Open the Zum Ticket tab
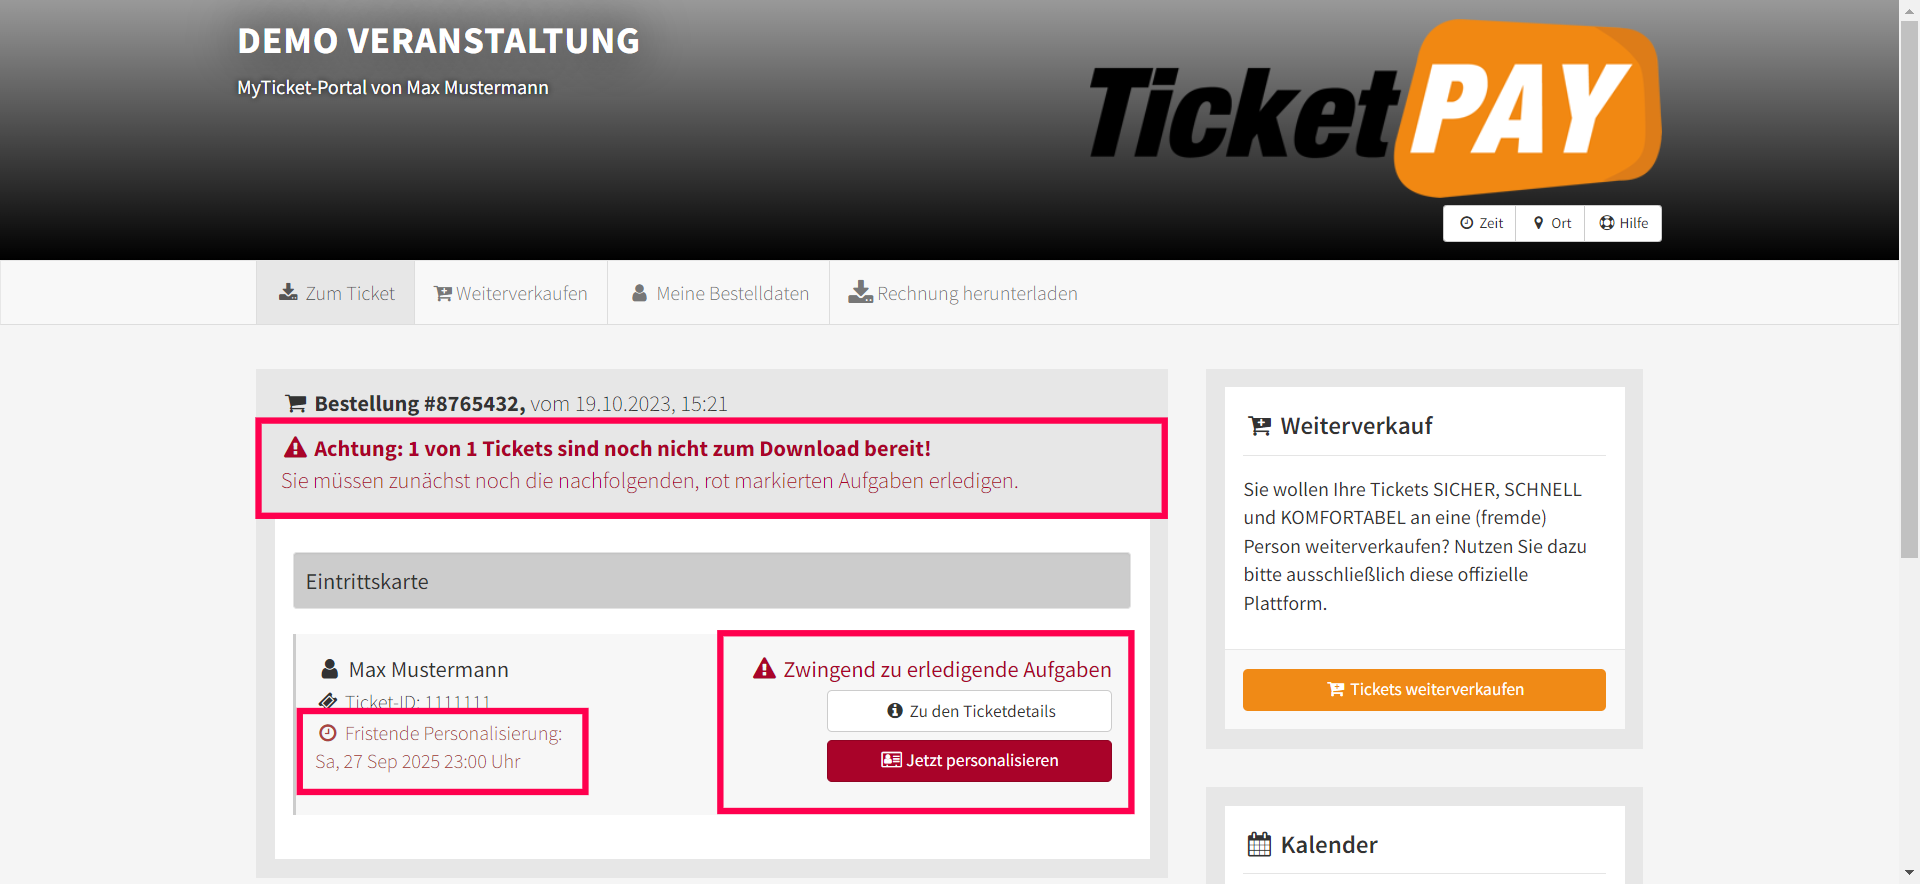Viewport: 1920px width, 884px height. [x=336, y=293]
